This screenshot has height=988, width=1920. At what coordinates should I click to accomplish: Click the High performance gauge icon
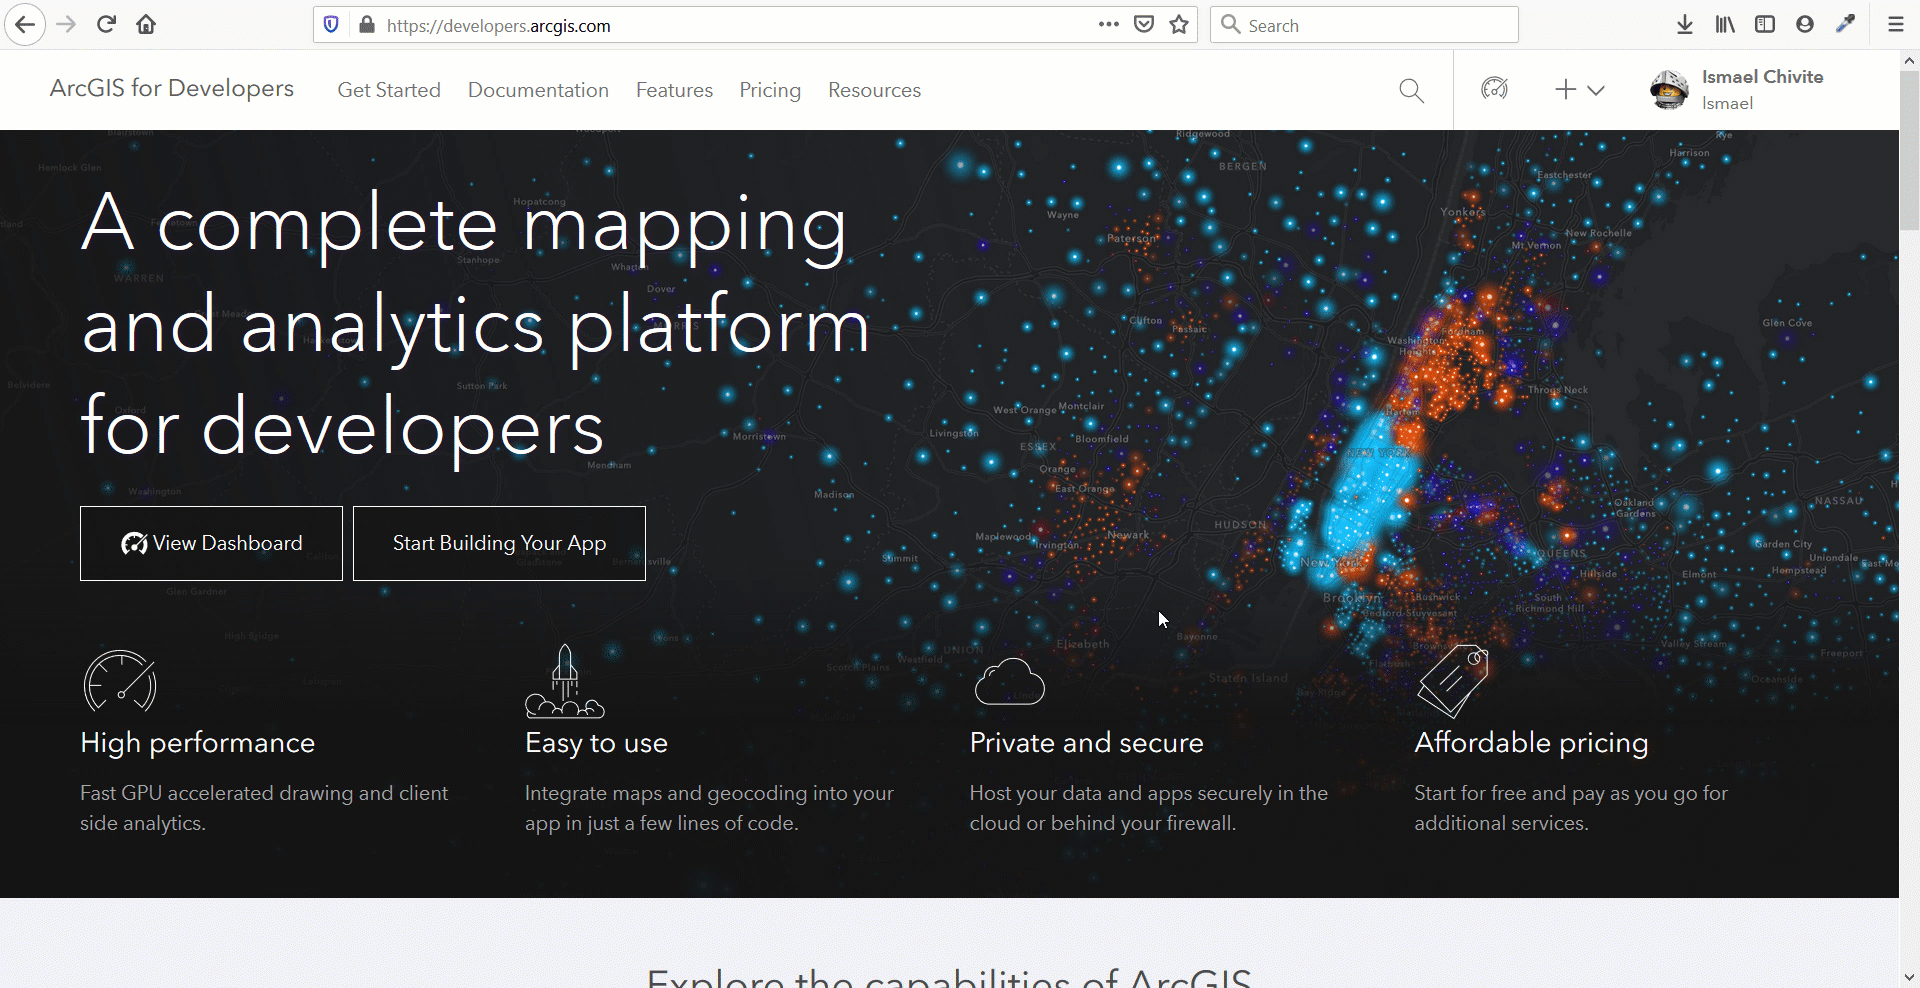point(120,682)
